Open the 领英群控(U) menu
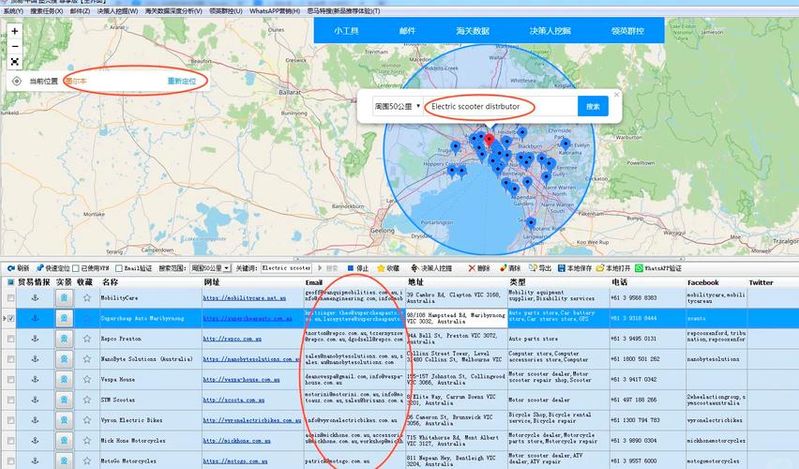 pyautogui.click(x=226, y=11)
